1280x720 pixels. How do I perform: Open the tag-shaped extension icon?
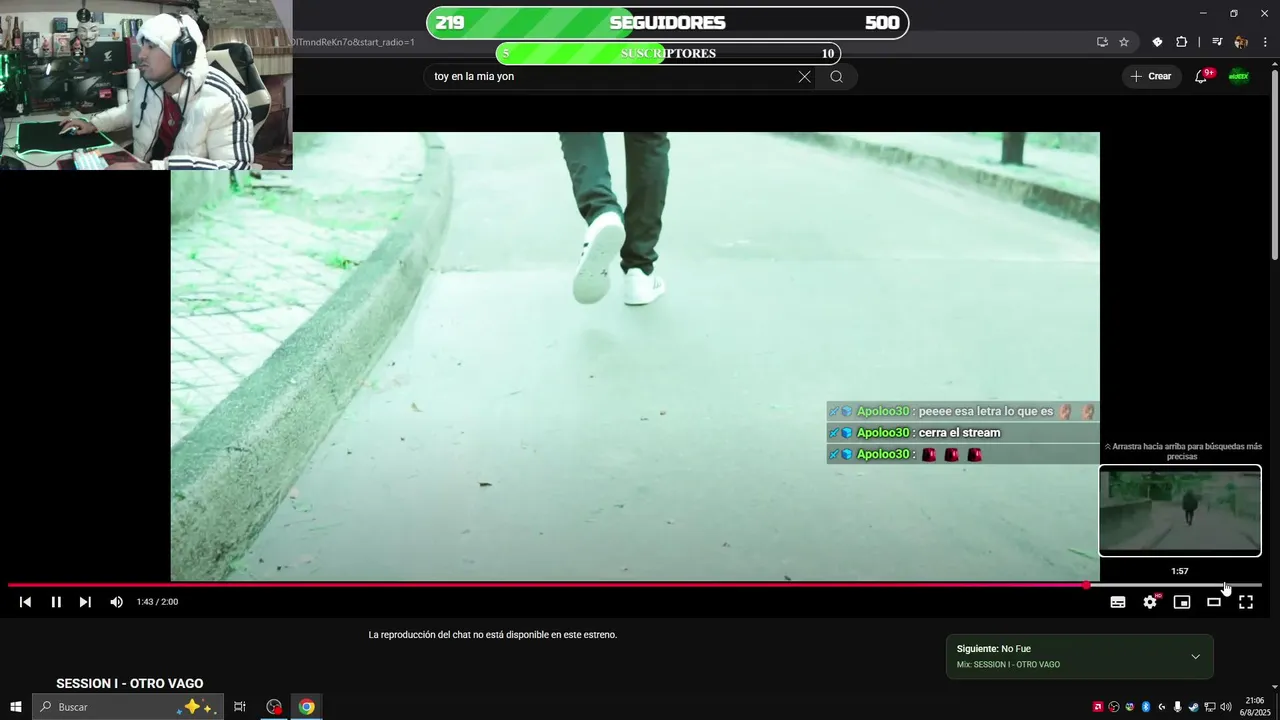coord(1157,42)
